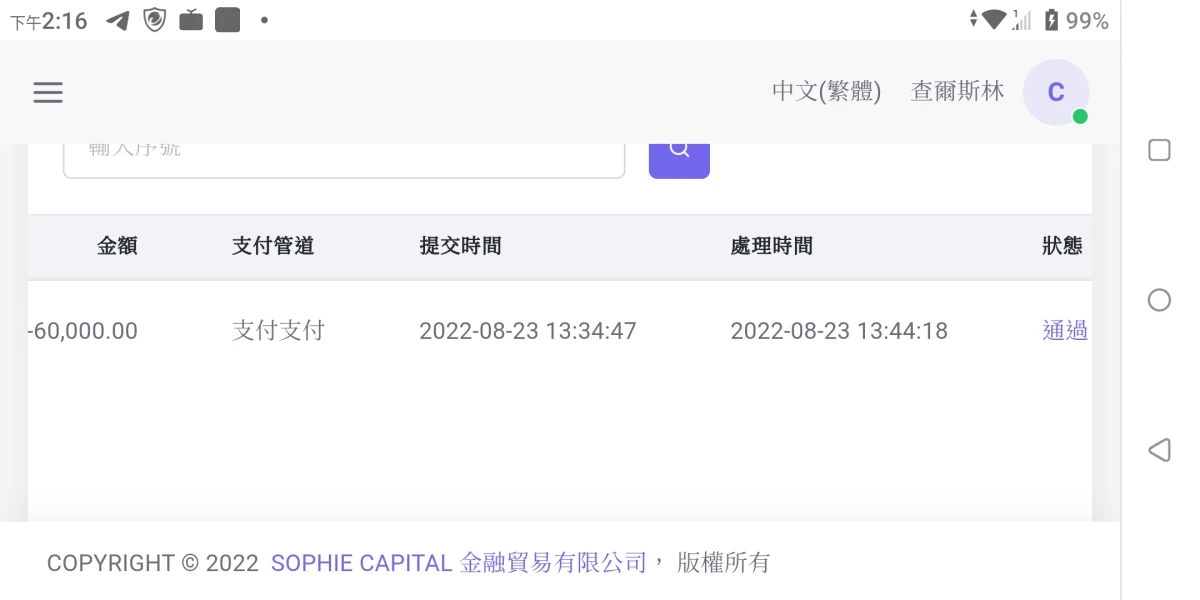This screenshot has width=1200, height=600.
Task: Tap the shield icon in status bar
Action: [154, 20]
